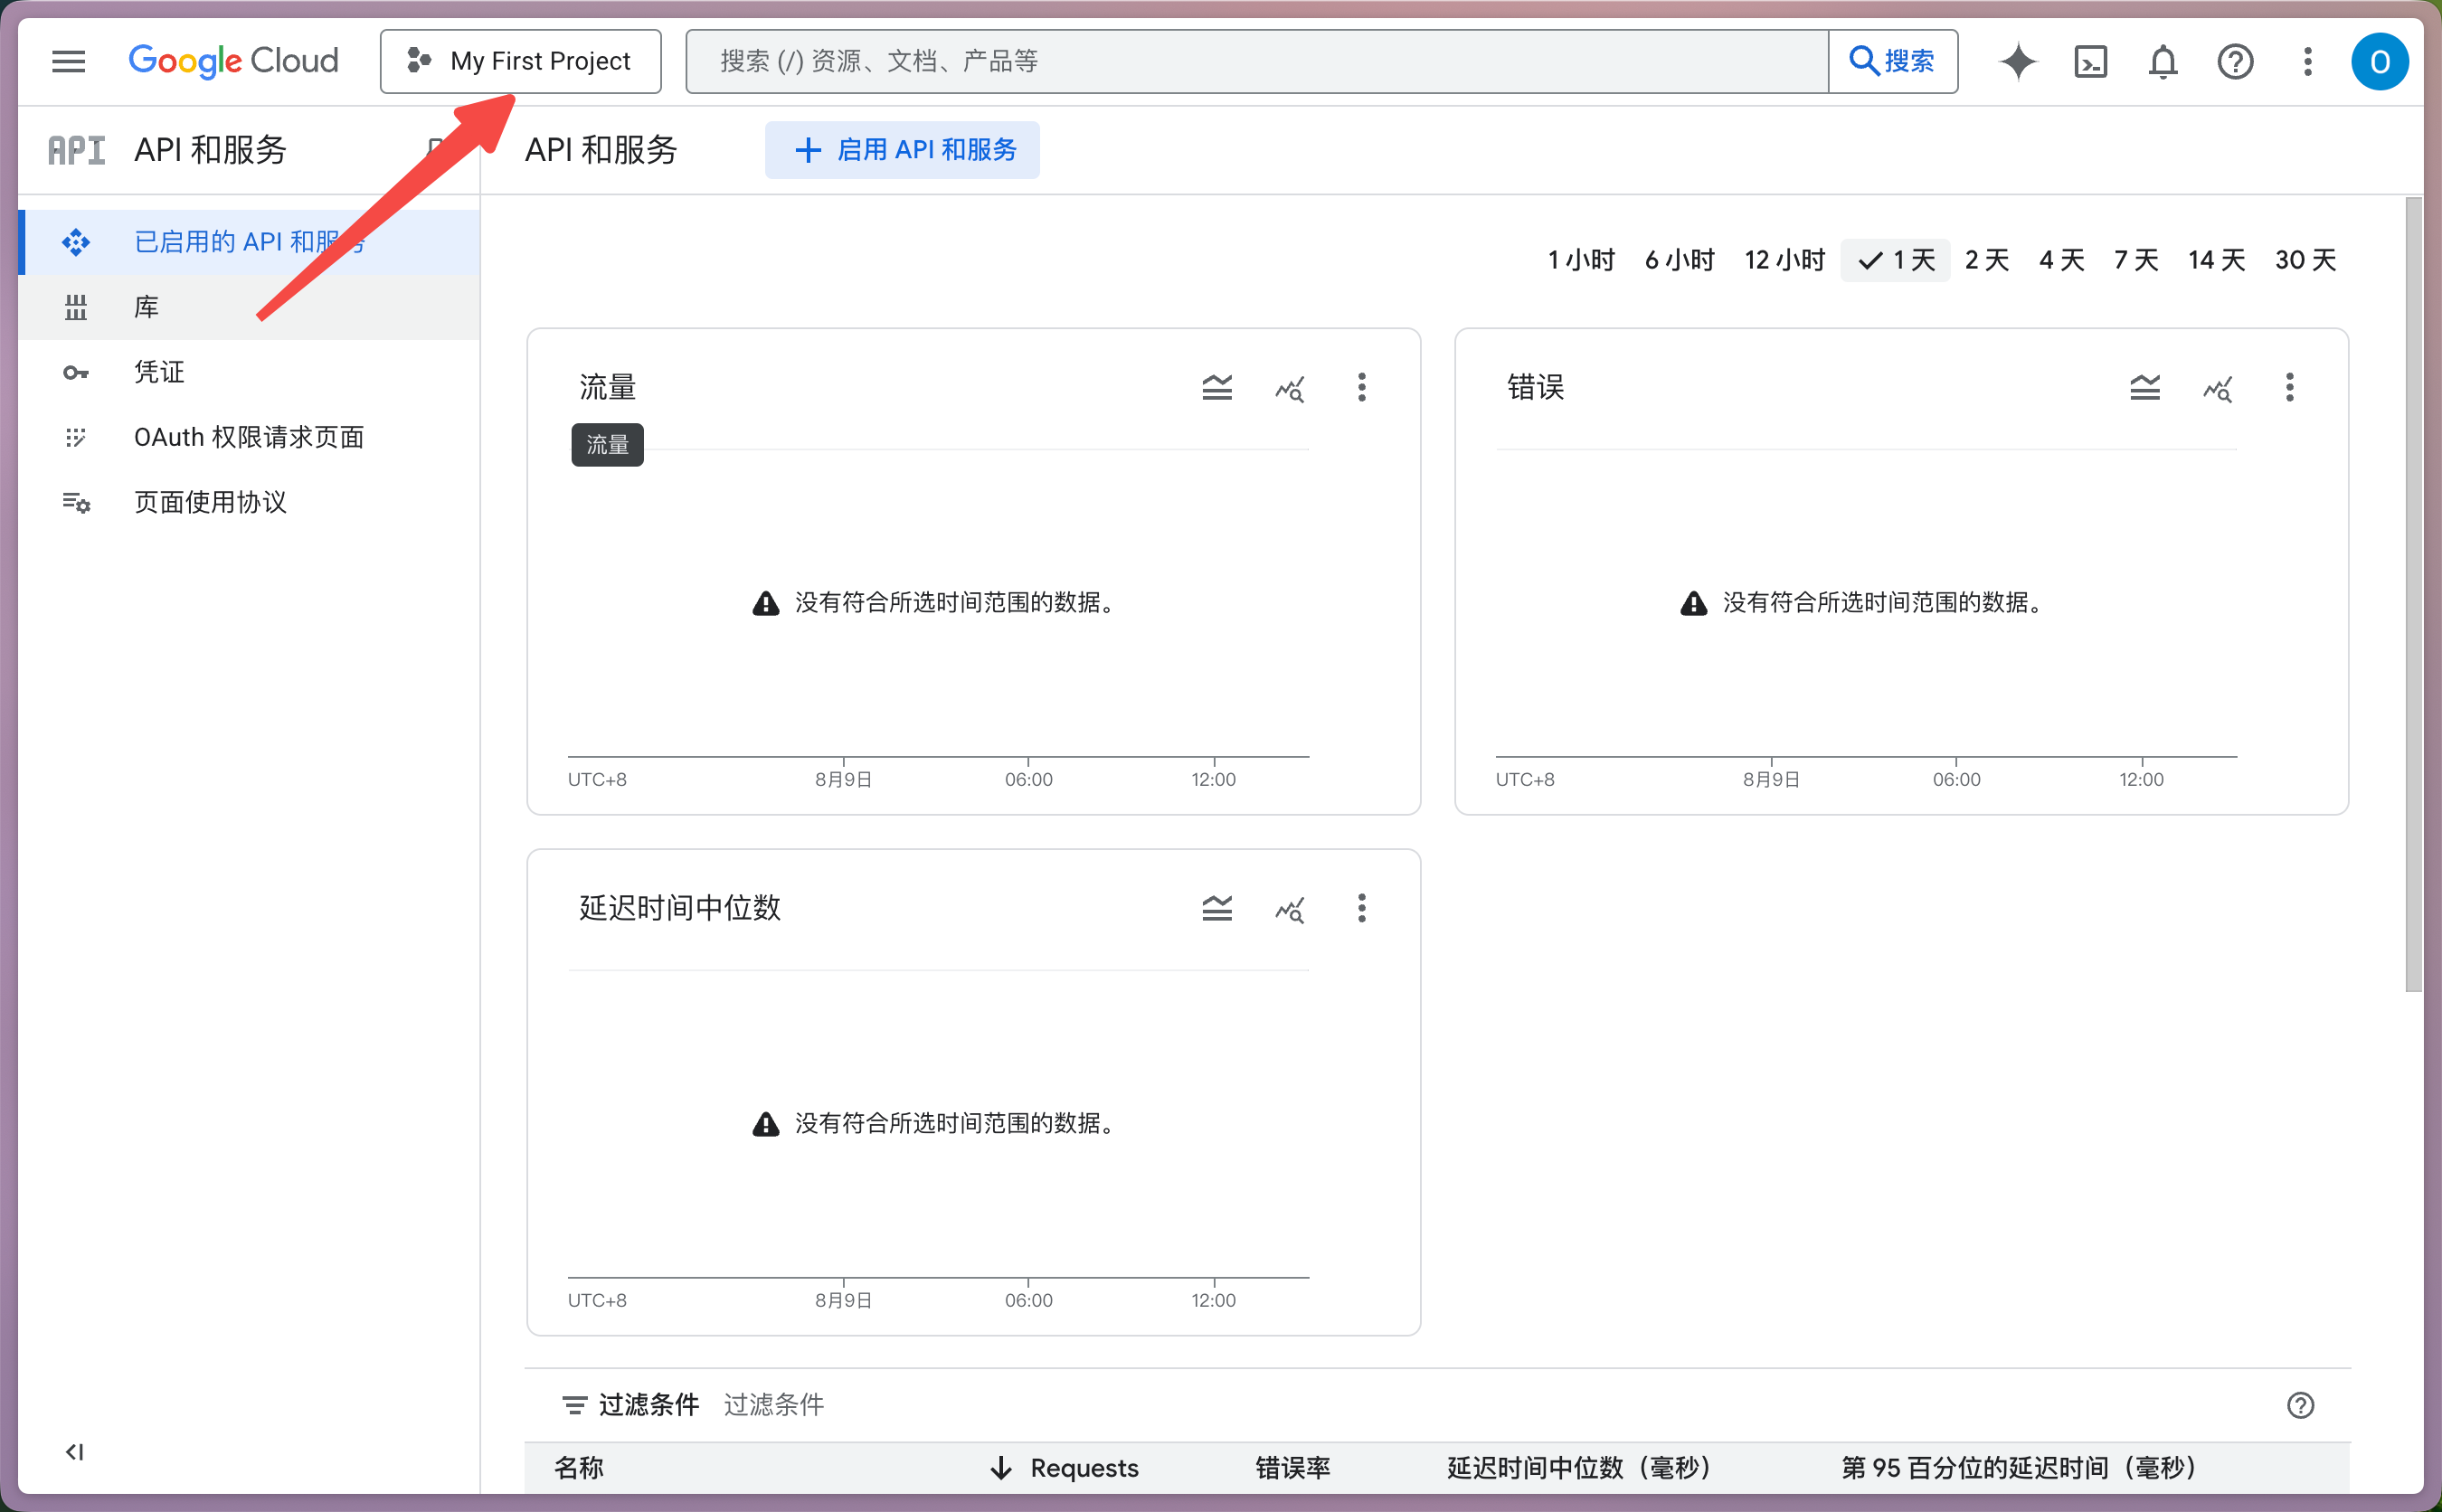Open the help question mark menu
2442x1512 pixels.
pos(2234,61)
